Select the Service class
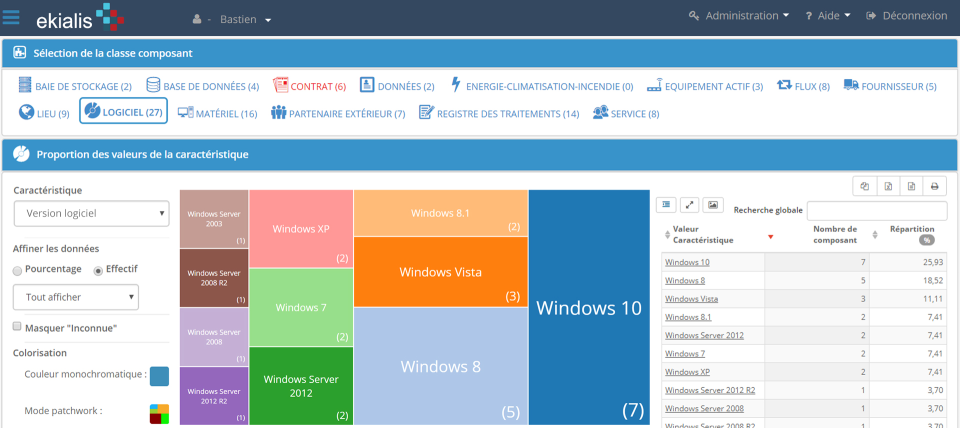 coord(626,113)
